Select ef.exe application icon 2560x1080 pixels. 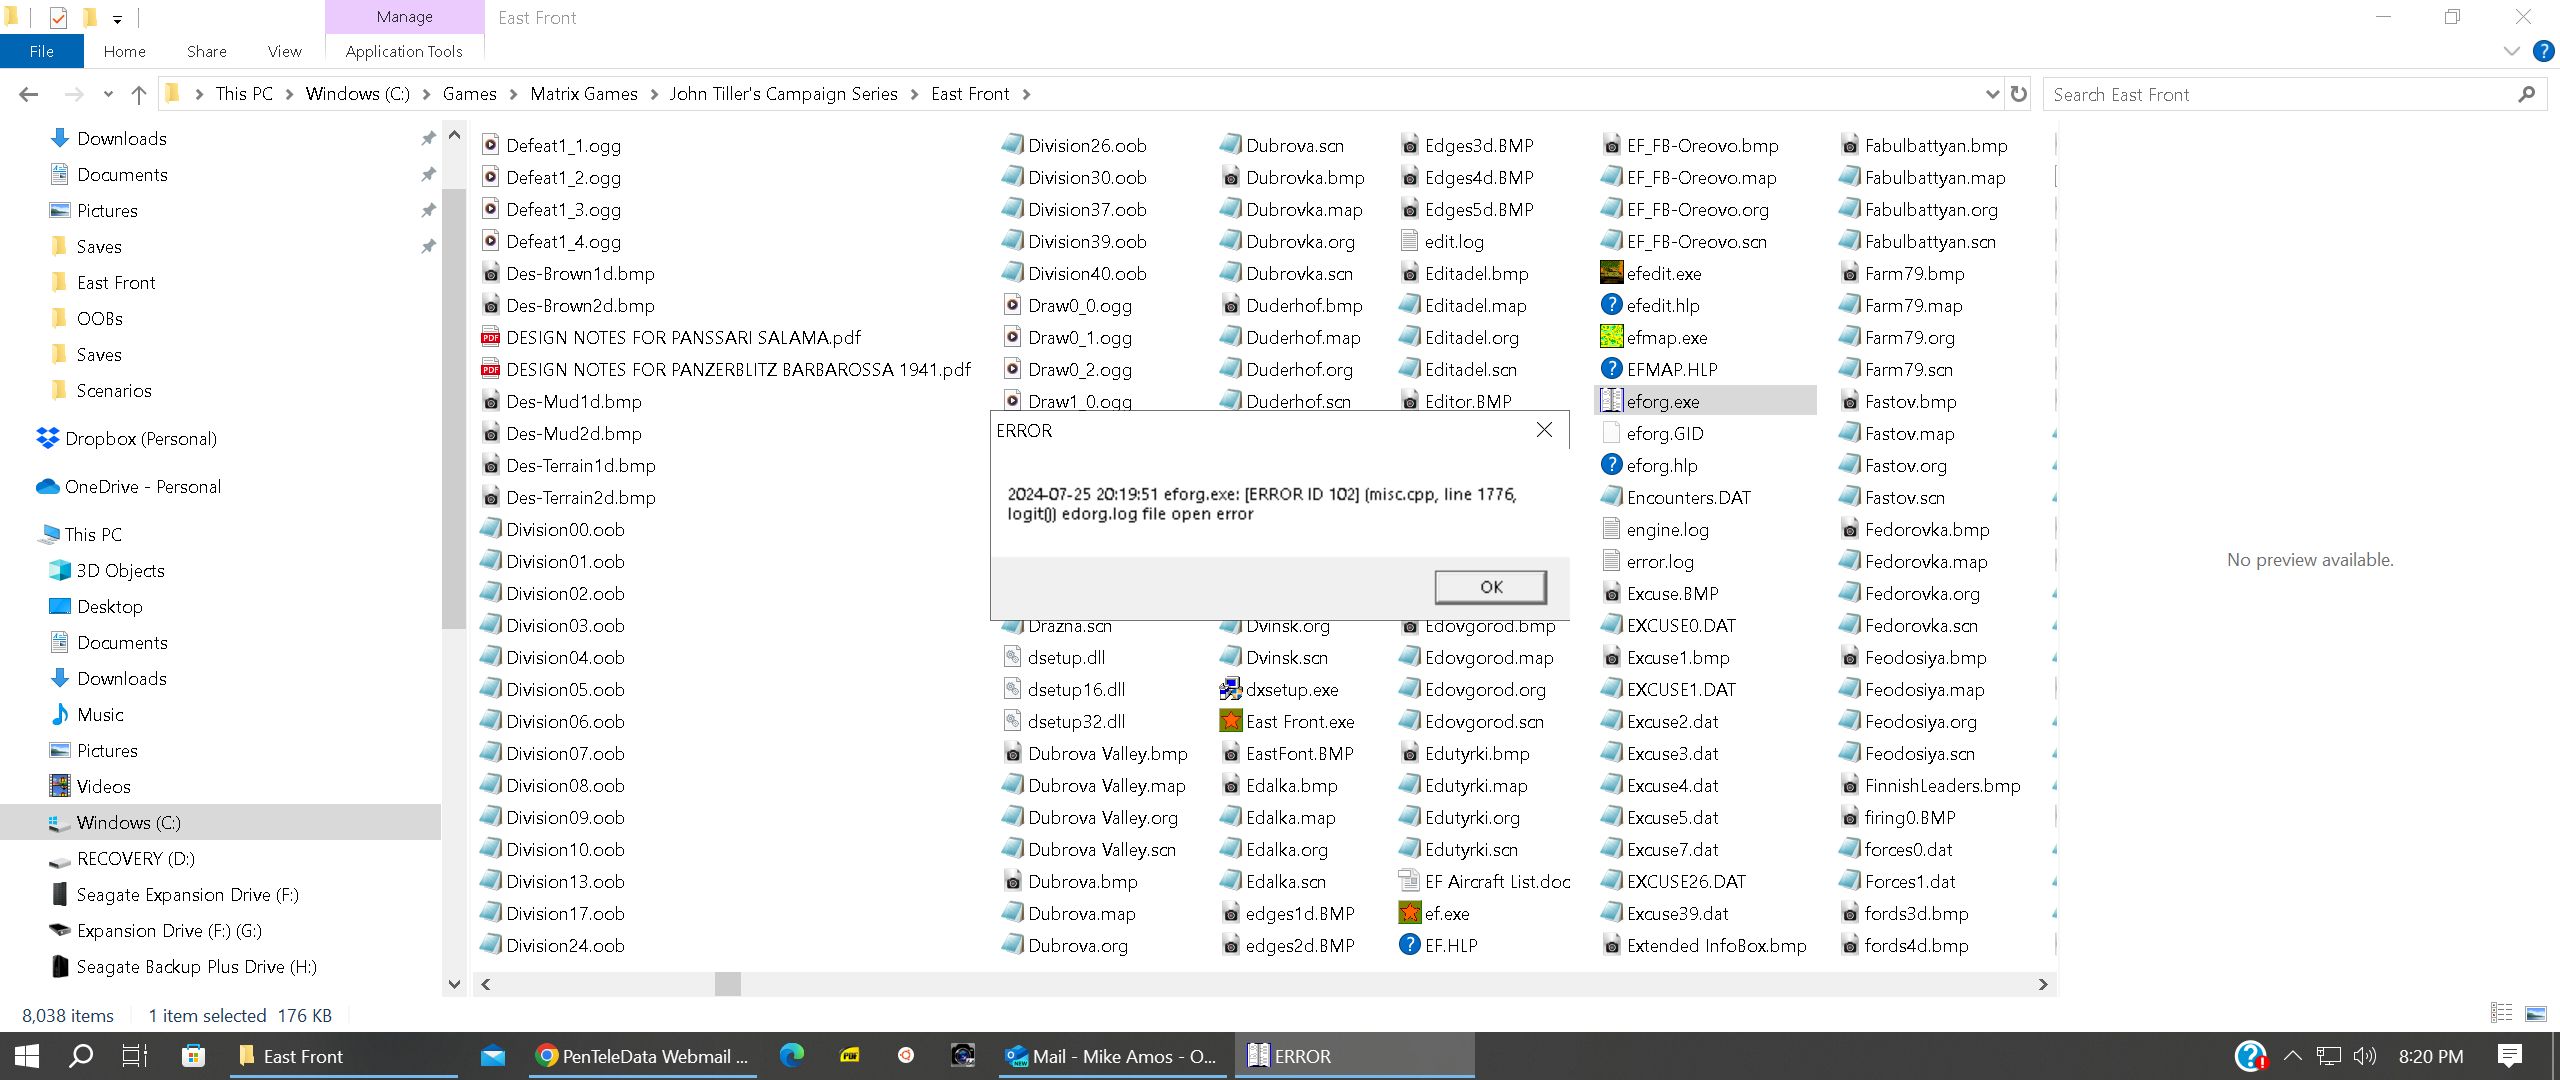tap(1409, 913)
